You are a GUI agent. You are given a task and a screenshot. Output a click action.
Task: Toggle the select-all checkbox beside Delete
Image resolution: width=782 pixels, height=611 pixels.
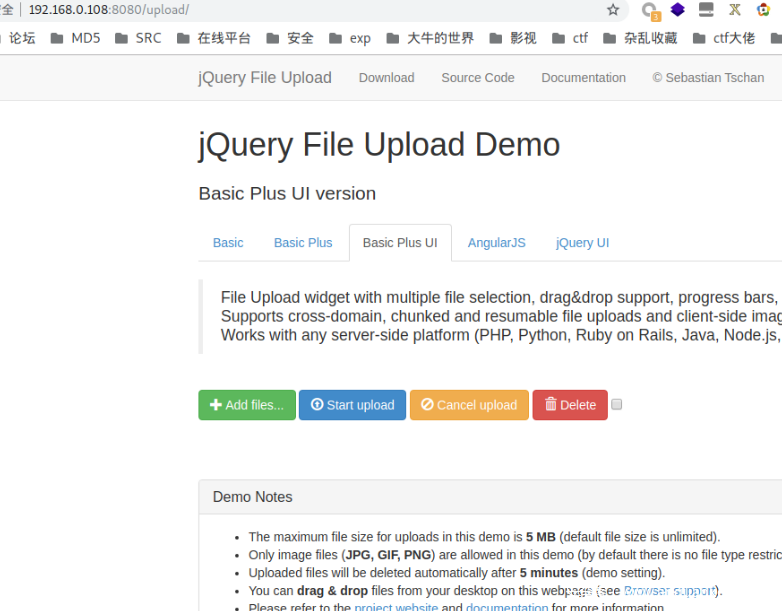coord(617,405)
